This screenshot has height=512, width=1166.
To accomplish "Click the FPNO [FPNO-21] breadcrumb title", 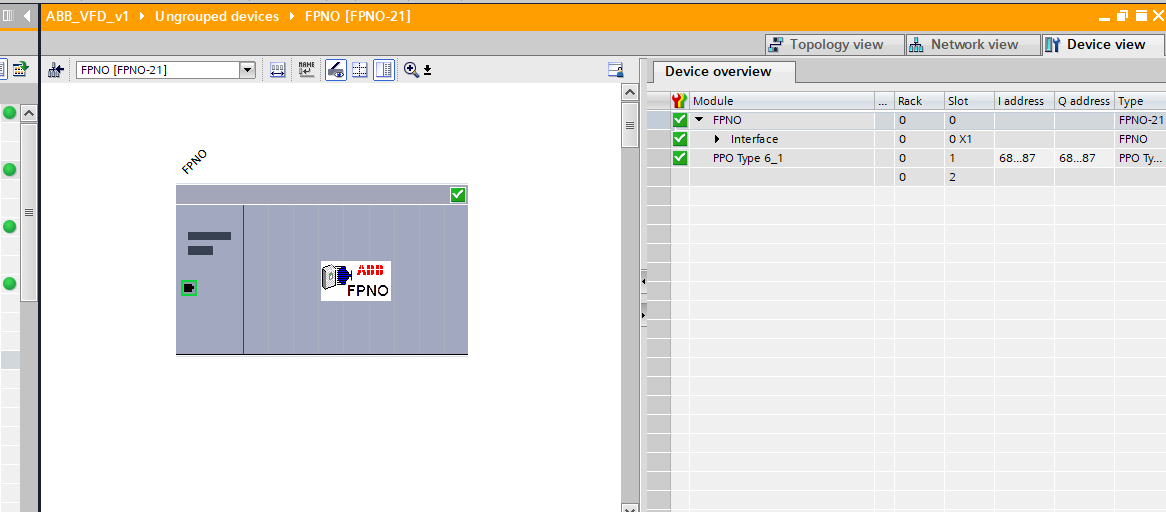I will coord(358,16).
